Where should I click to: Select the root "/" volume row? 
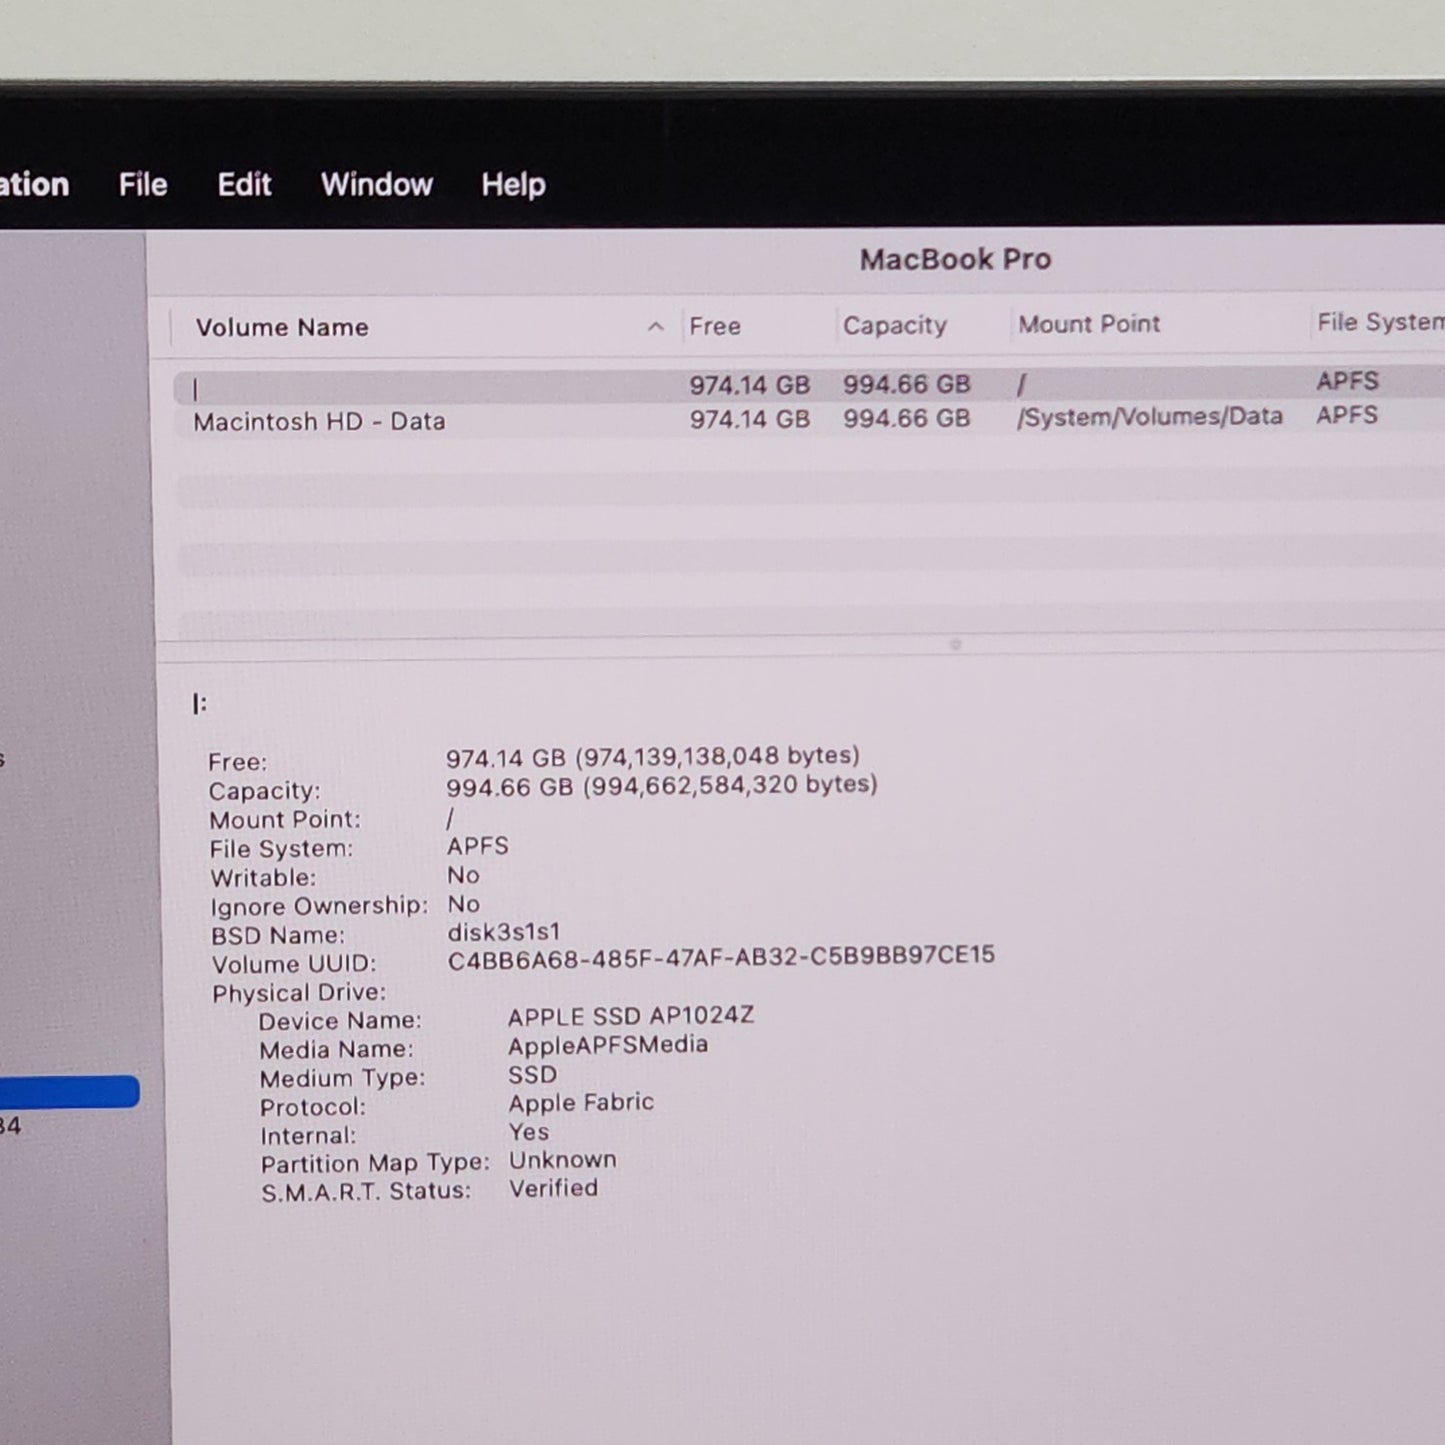tap(450, 383)
